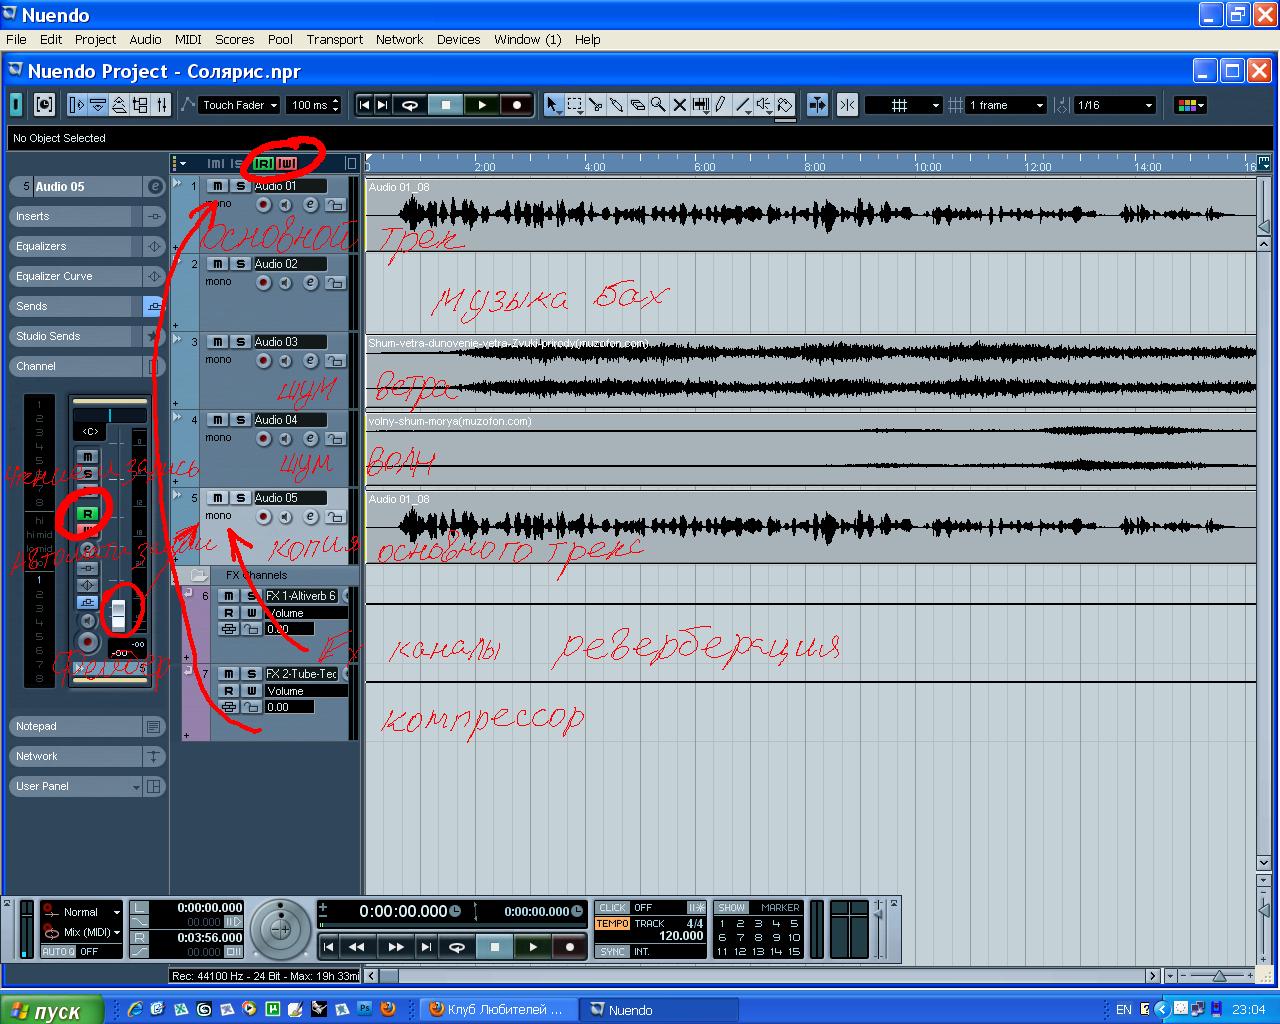The image size is (1280, 1024).
Task: Select the Object Selection arrow tool
Action: point(553,105)
